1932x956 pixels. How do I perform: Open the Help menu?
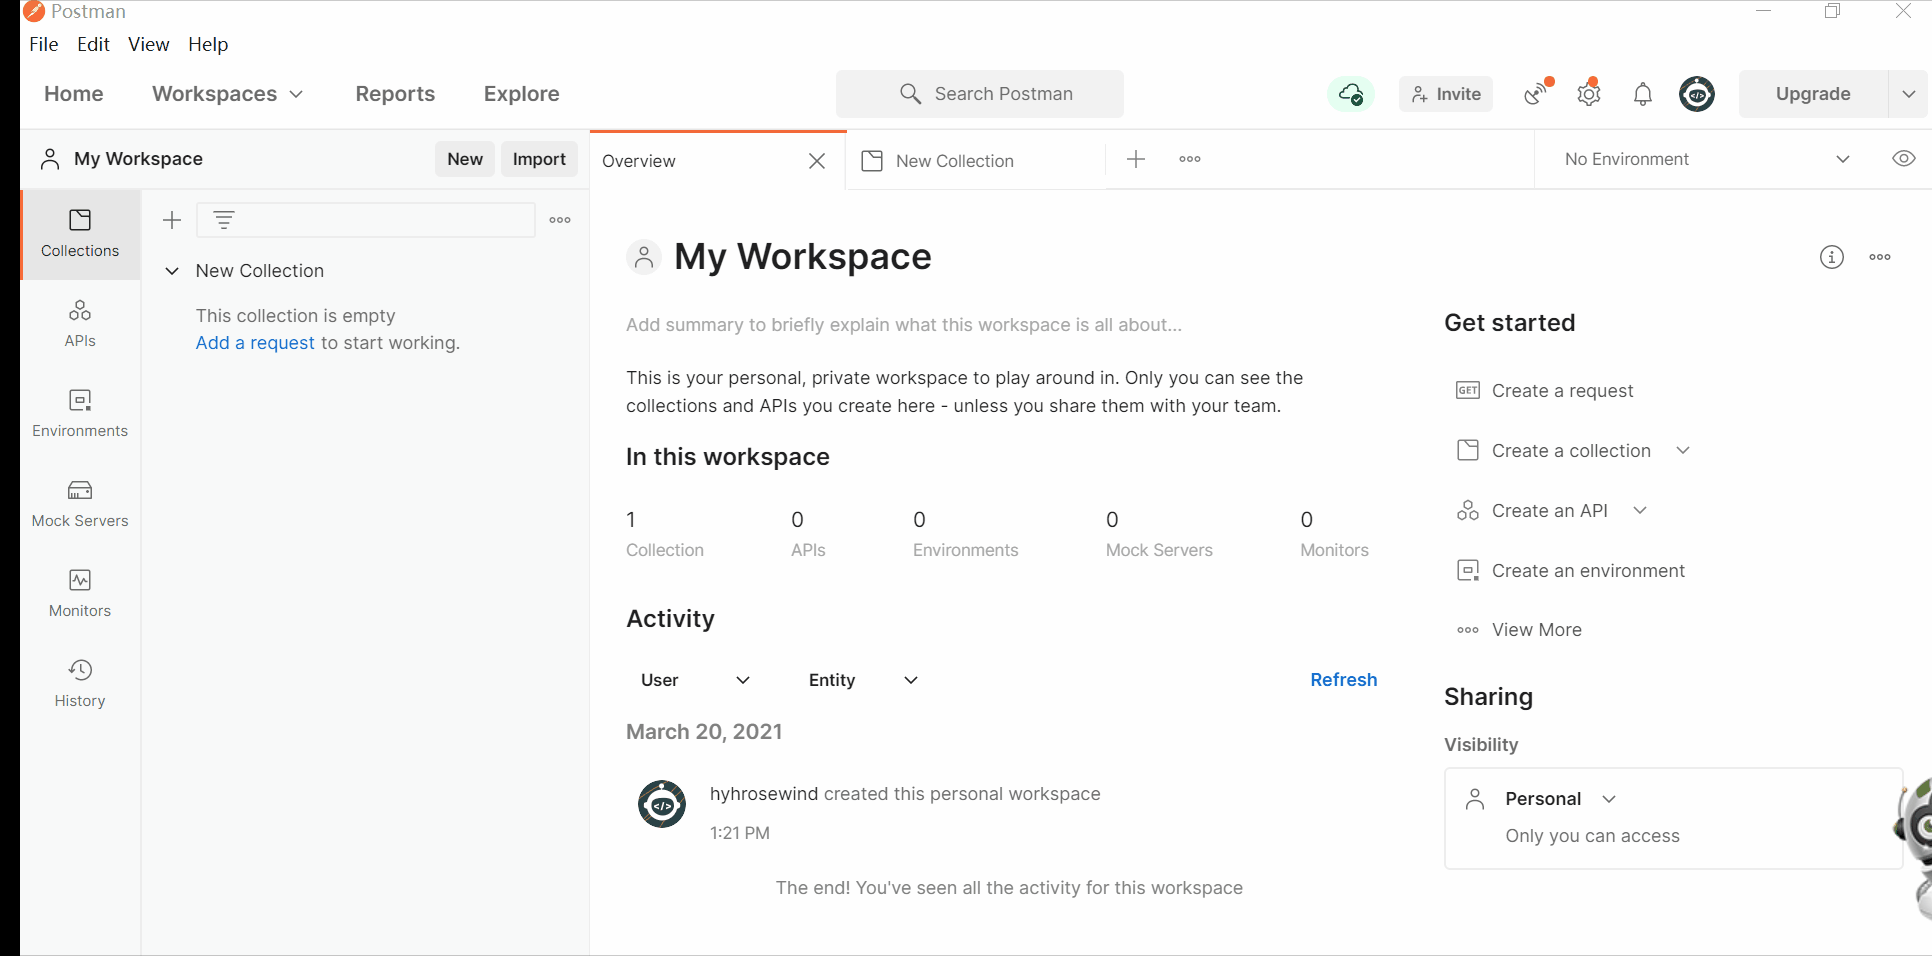click(208, 44)
